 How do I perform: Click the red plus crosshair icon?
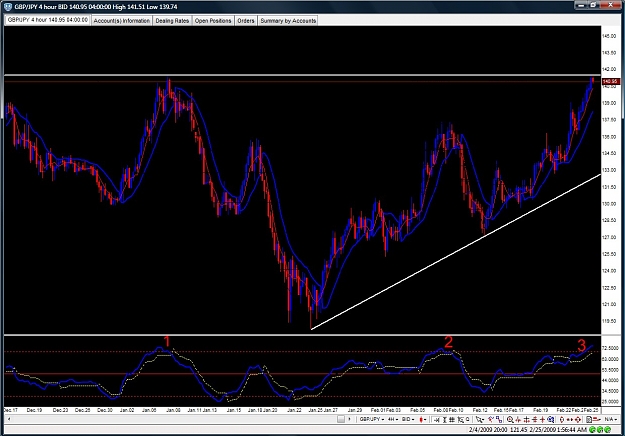click(x=542, y=419)
